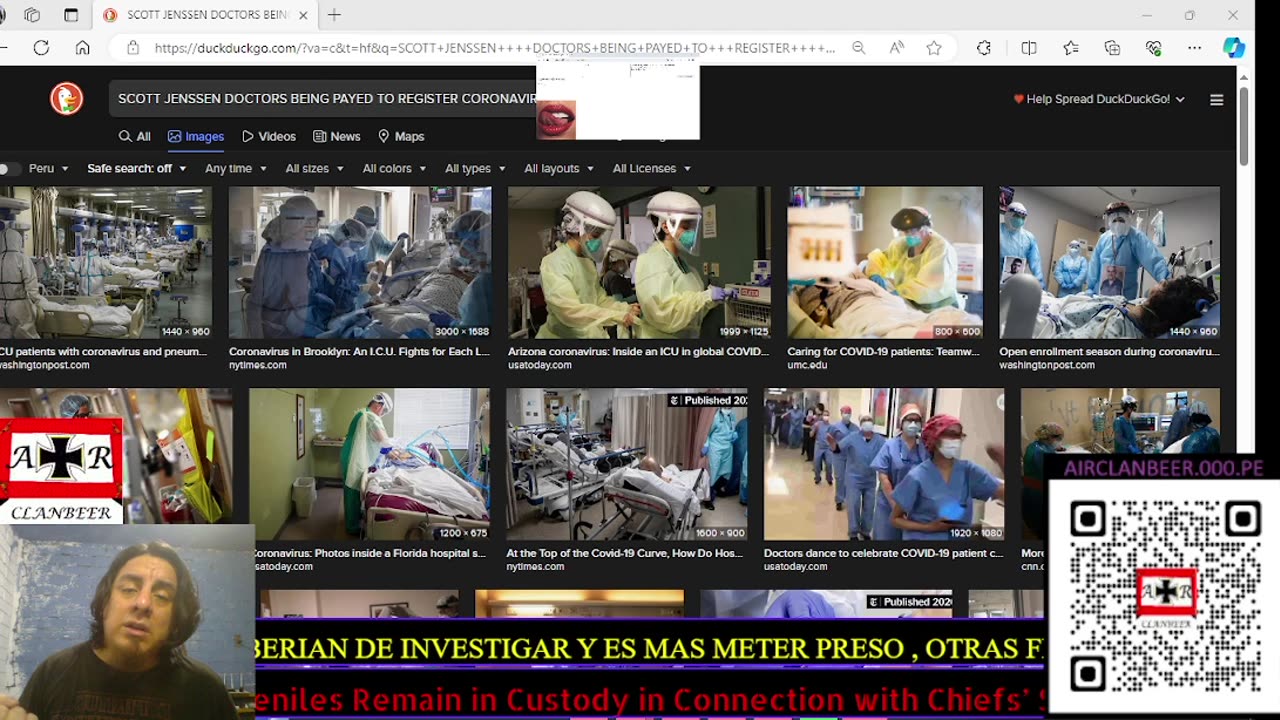
Task: Click the zoom magnifier icon in address bar
Action: [859, 48]
